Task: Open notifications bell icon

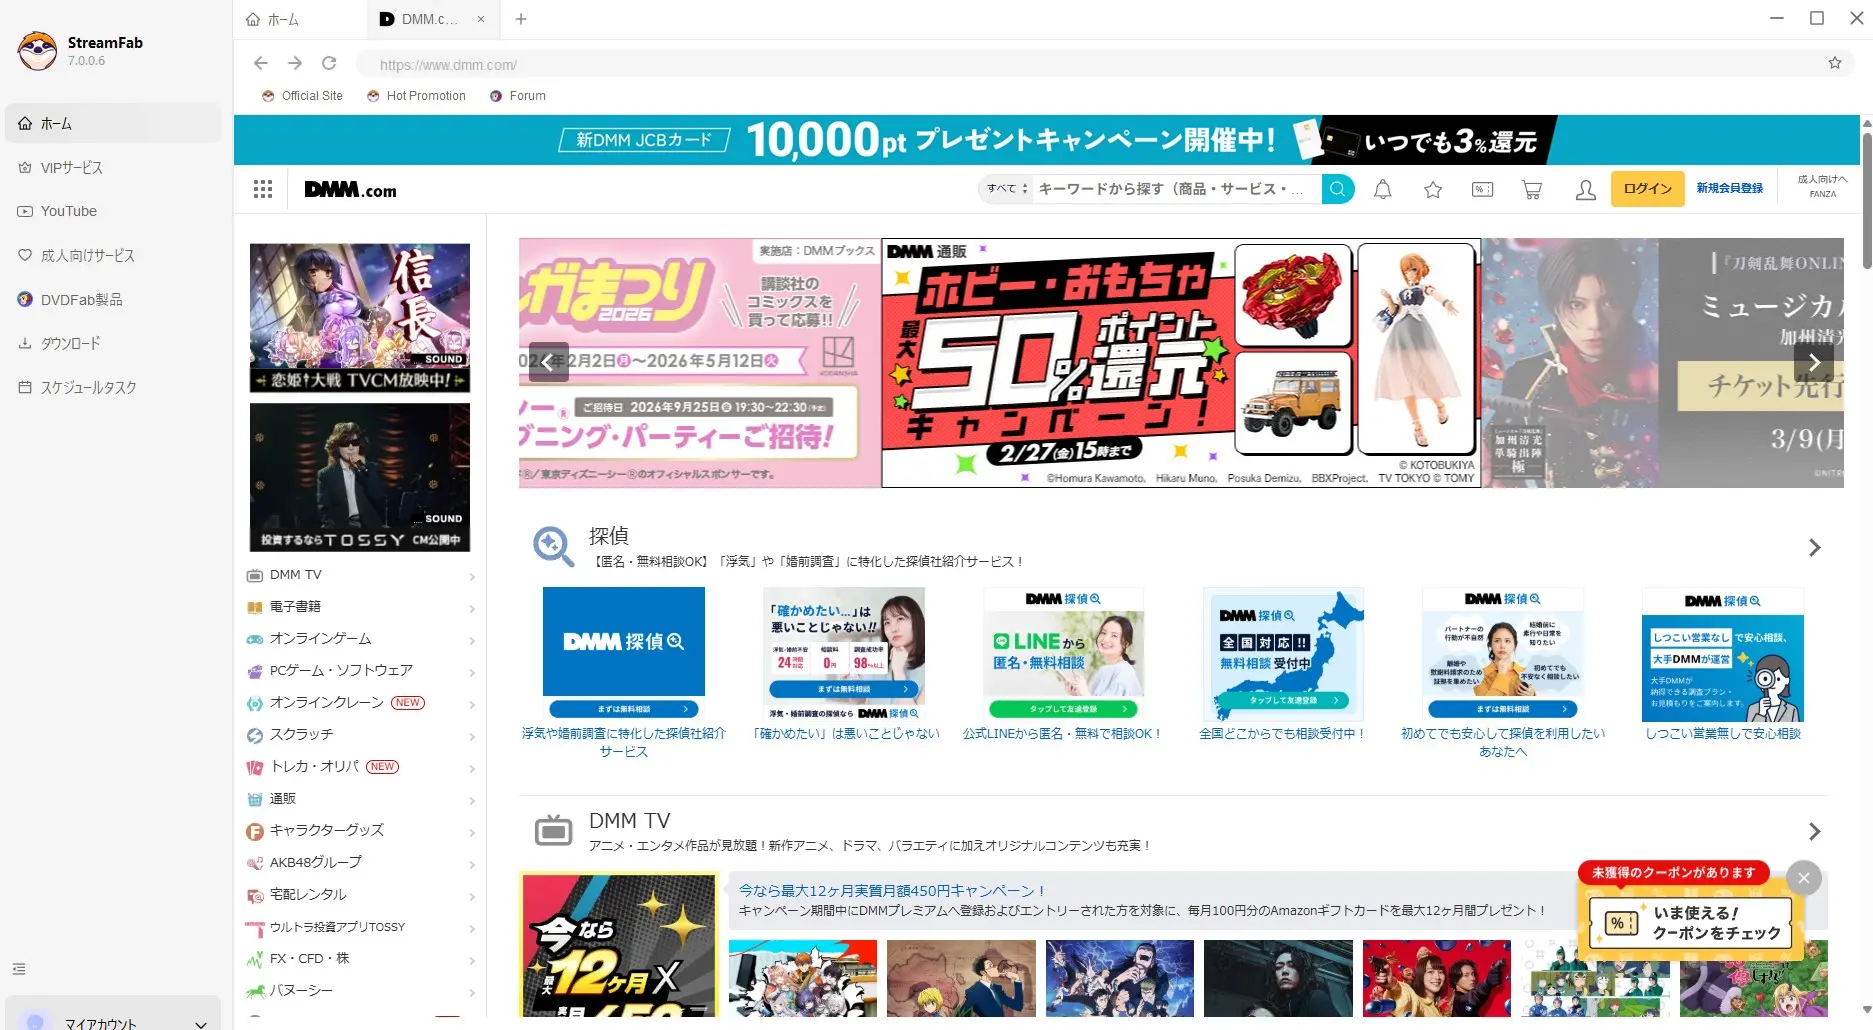Action: pos(1383,189)
